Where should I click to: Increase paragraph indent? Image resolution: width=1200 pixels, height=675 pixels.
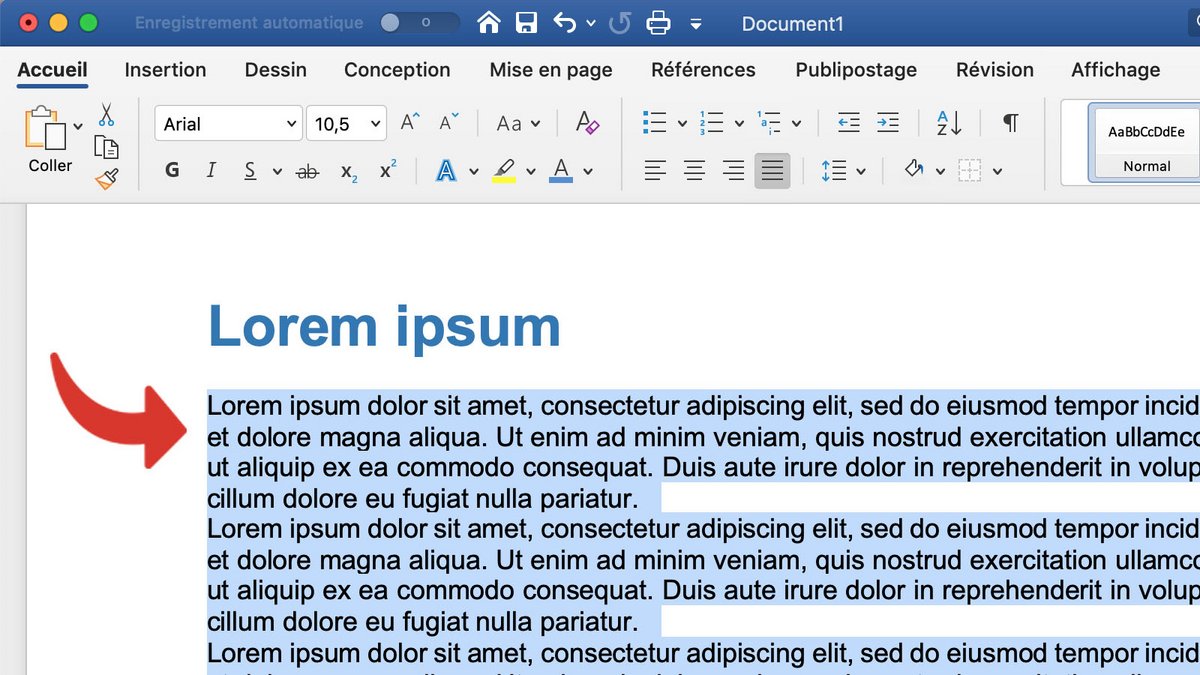[888, 123]
